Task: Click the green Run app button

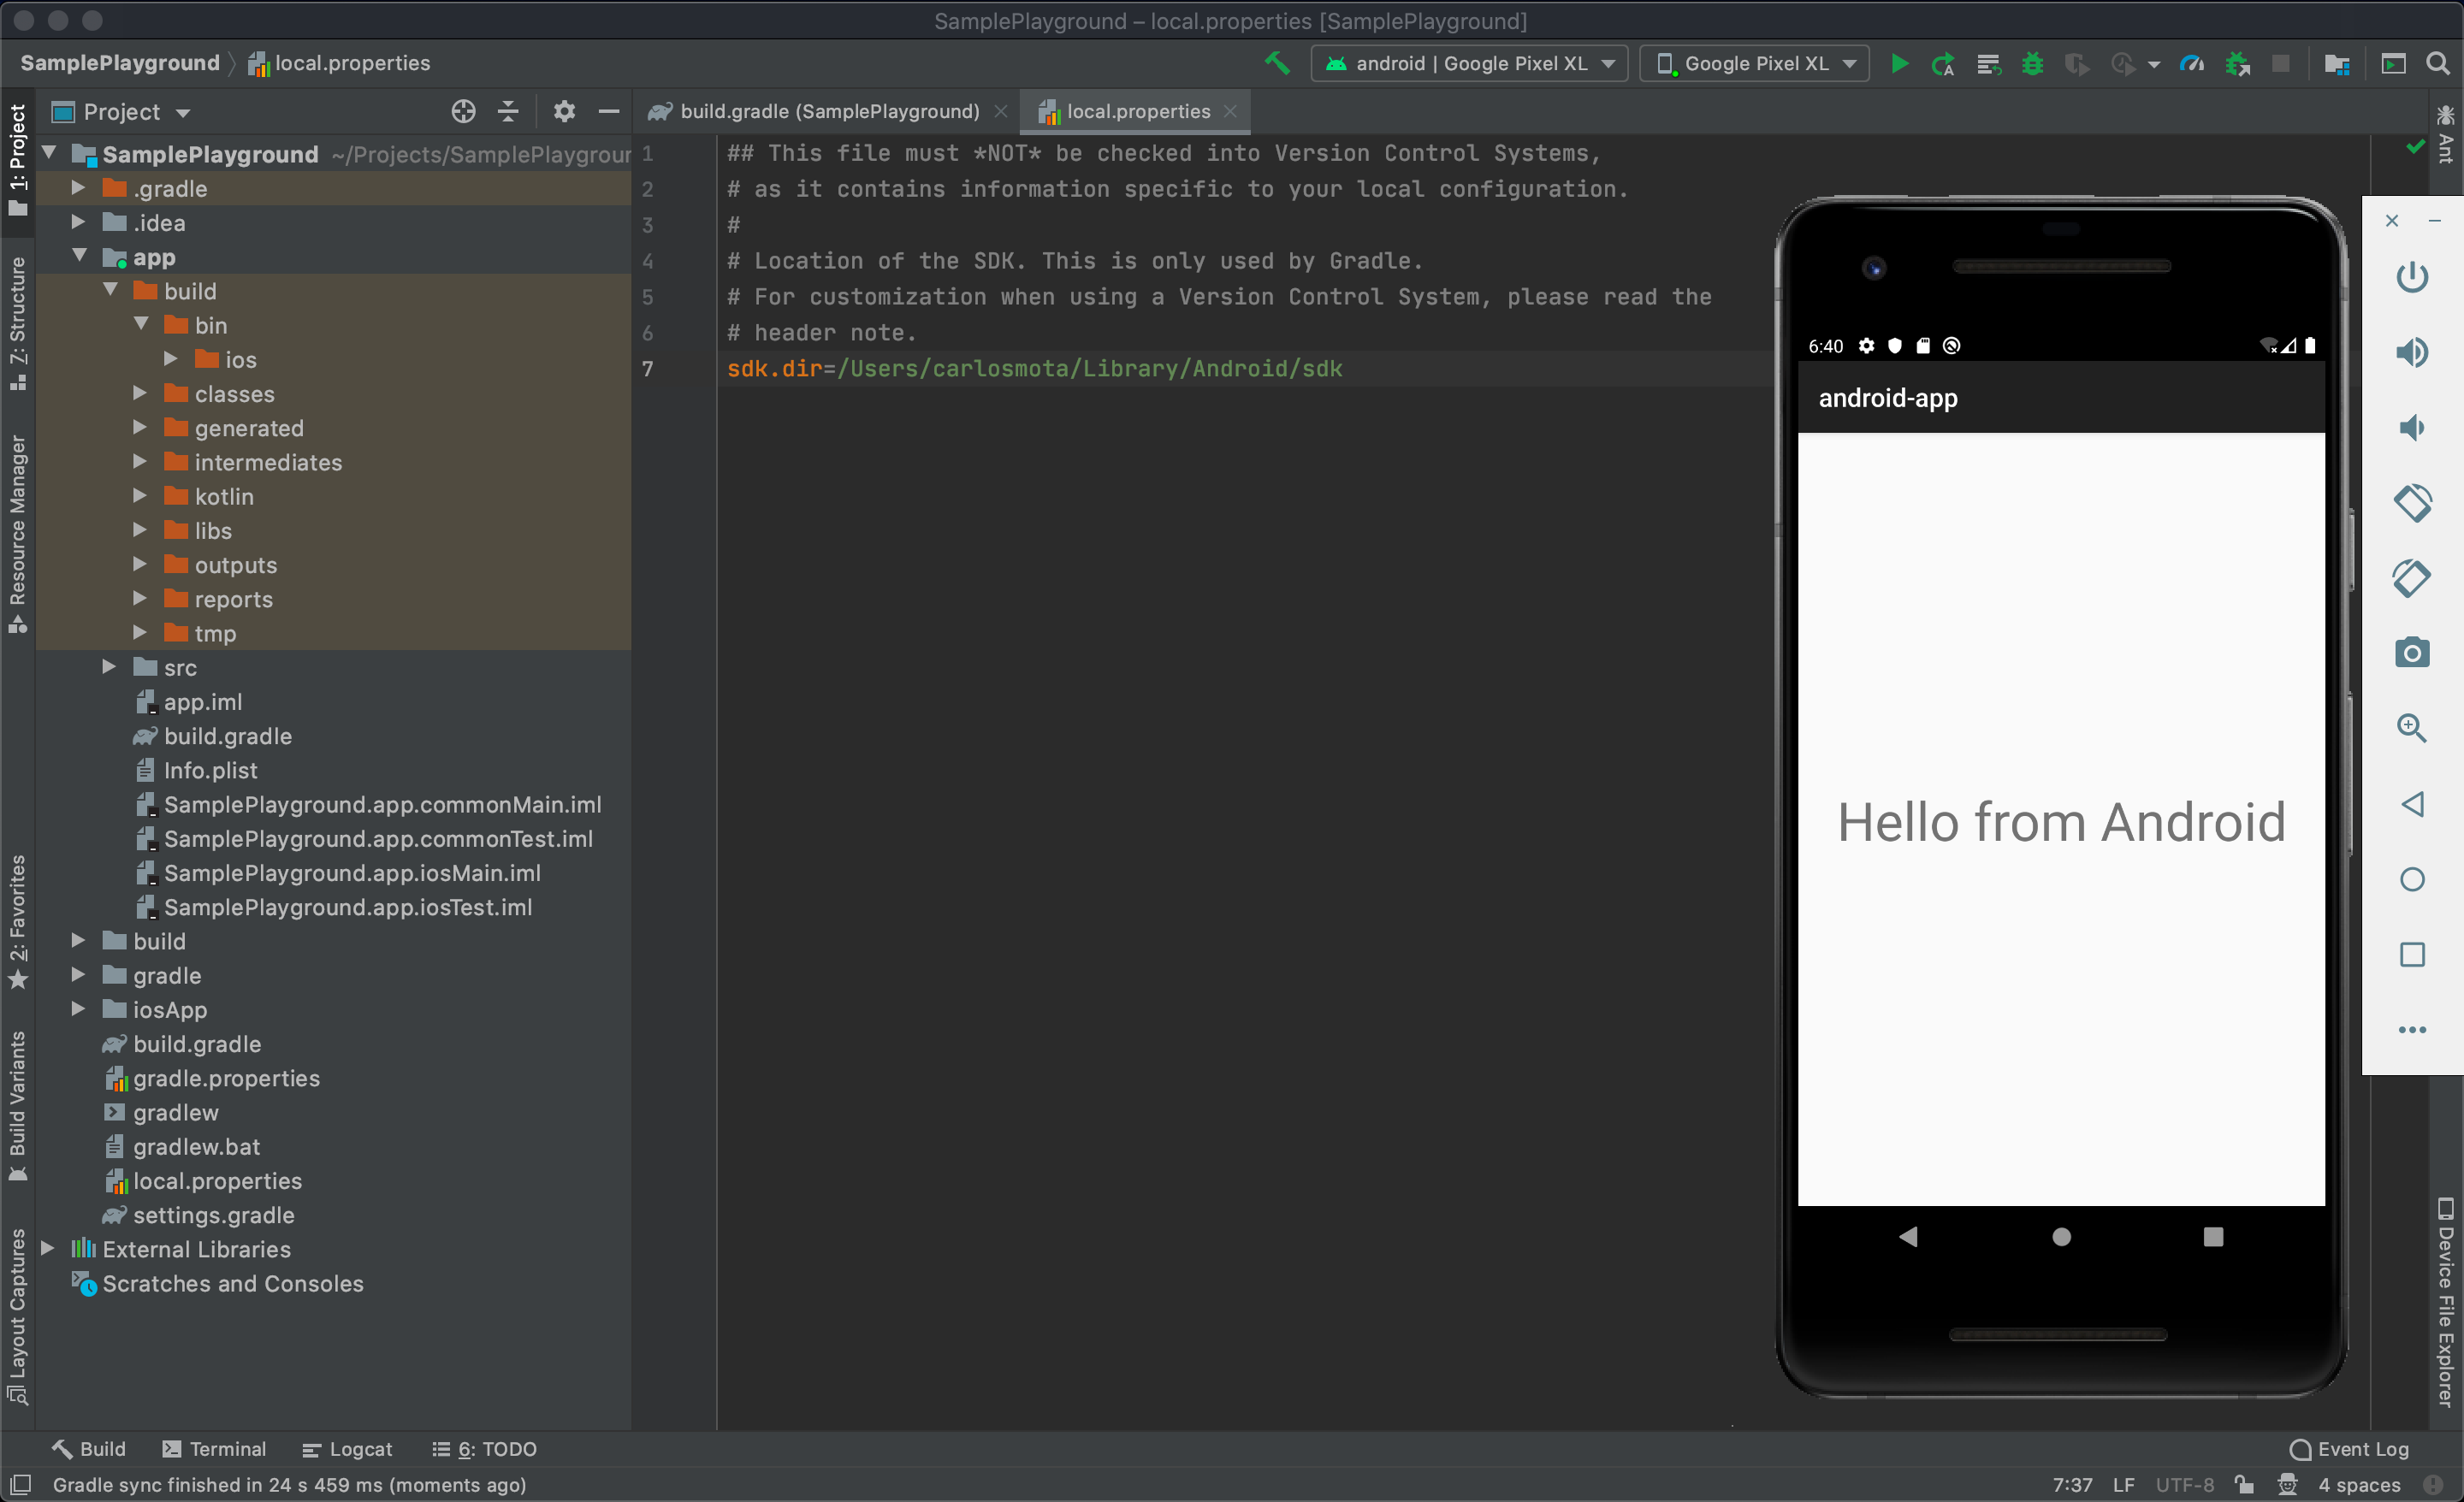Action: coord(1899,64)
